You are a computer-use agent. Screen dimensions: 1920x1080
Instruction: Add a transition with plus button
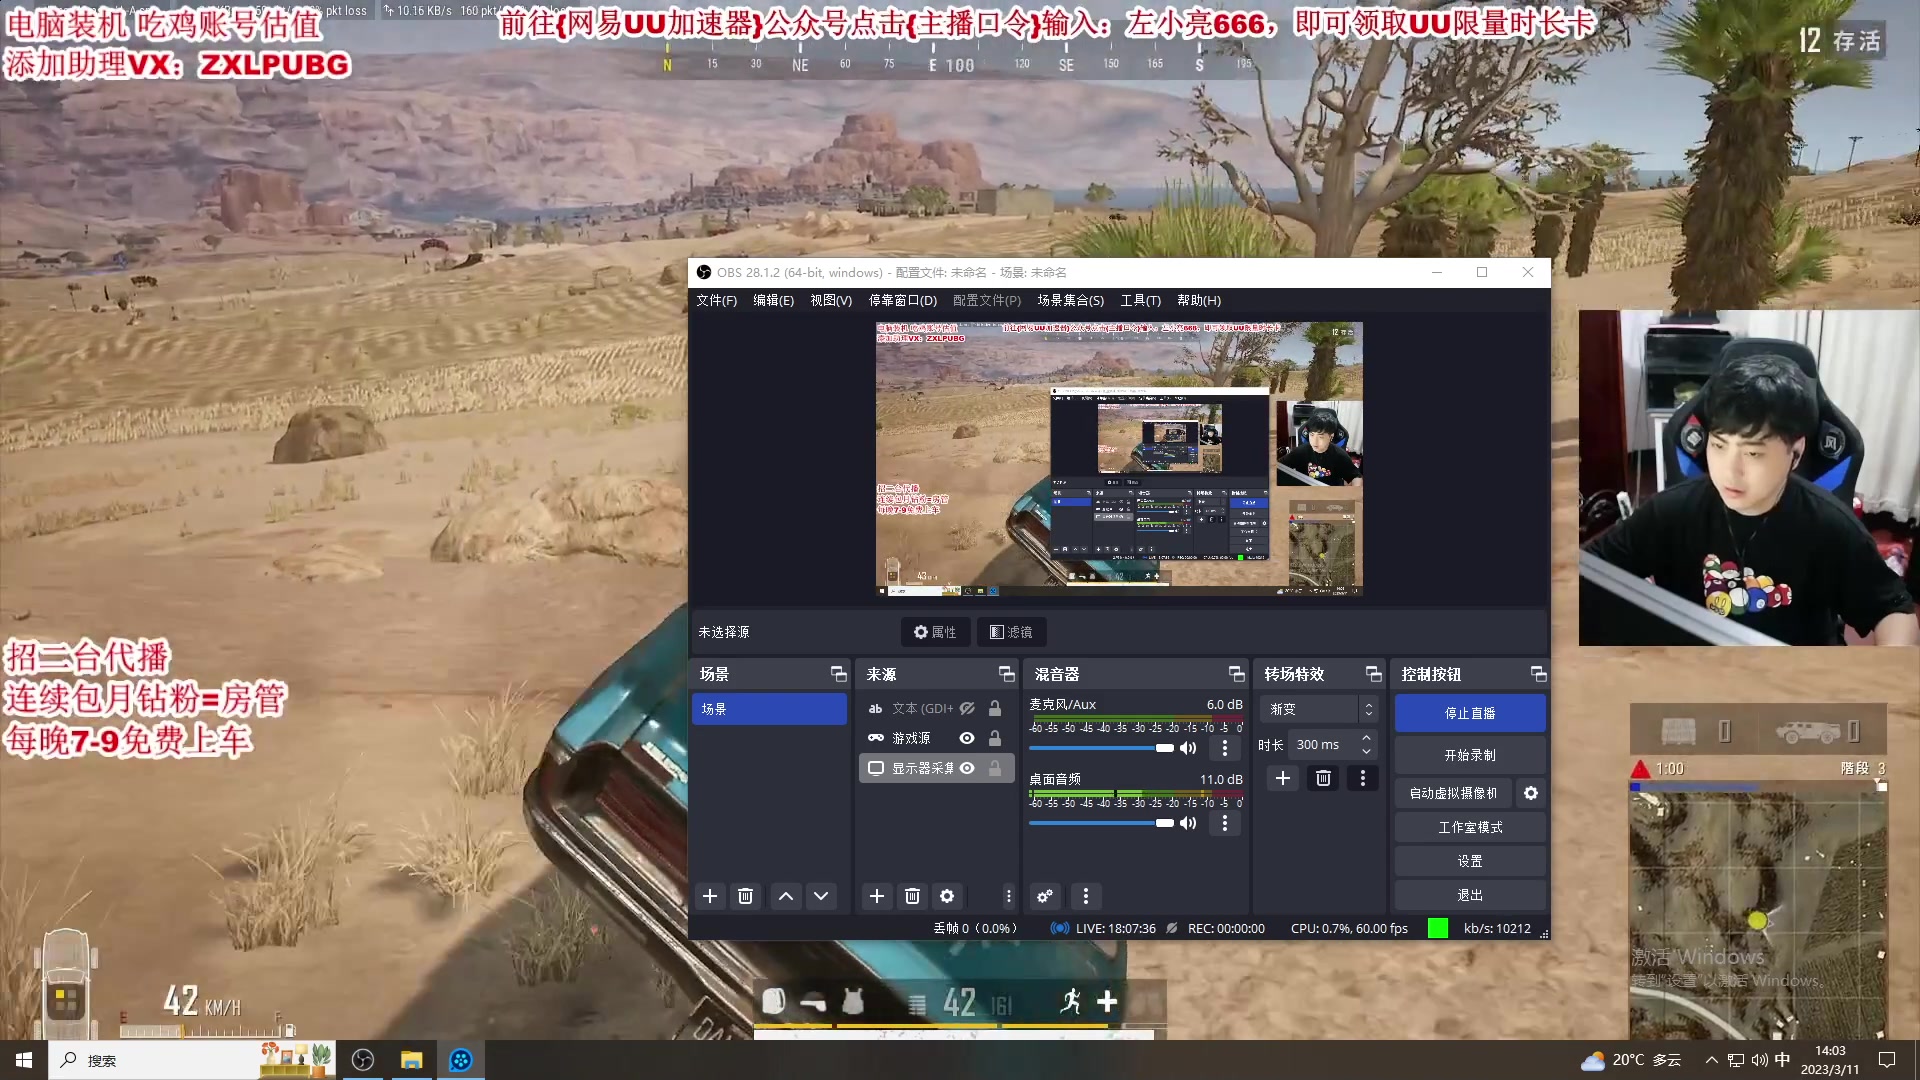click(1283, 778)
